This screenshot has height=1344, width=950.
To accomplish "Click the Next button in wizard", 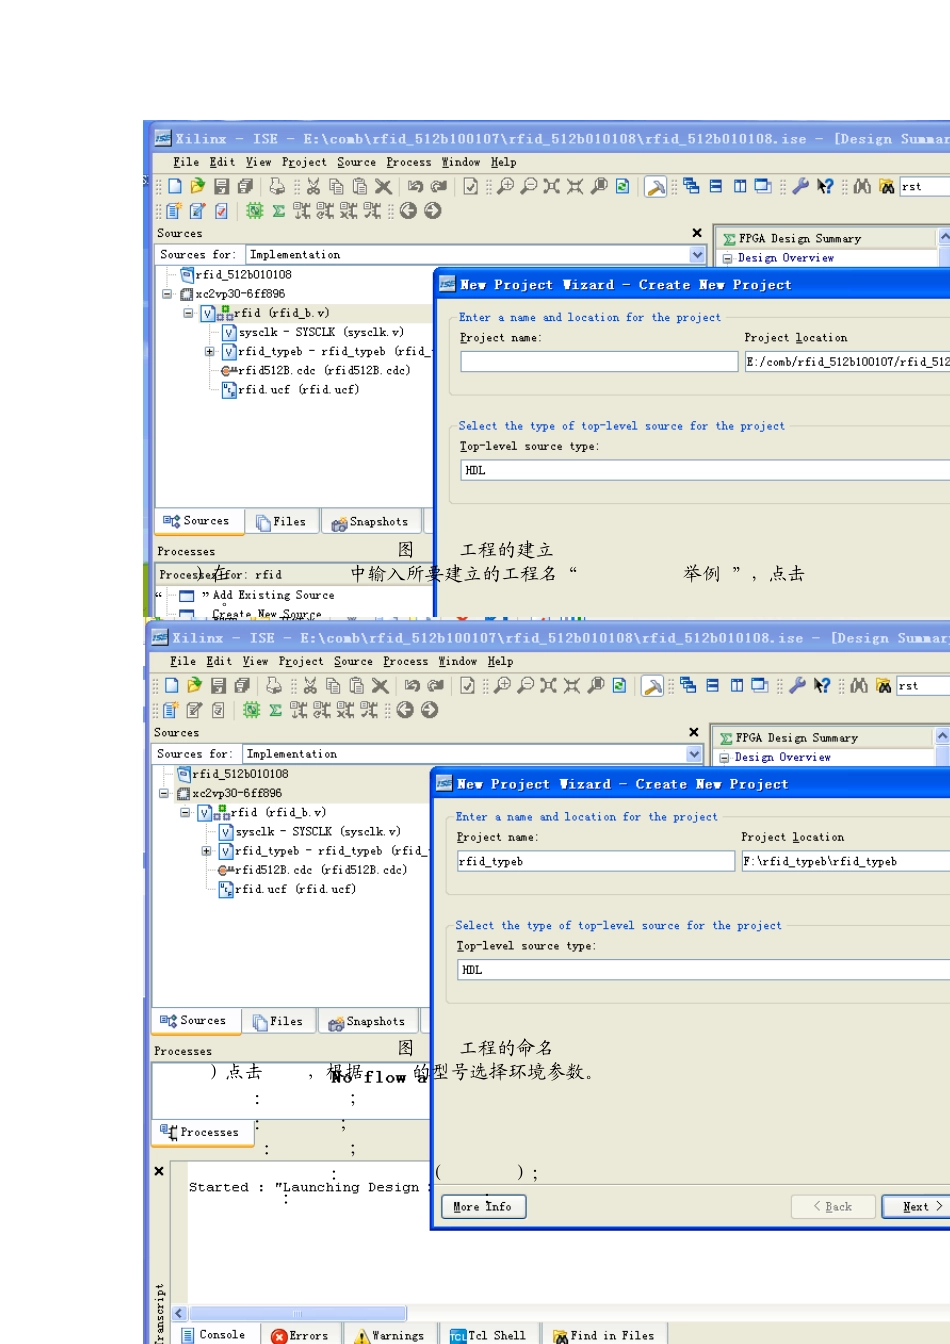I will [917, 1207].
